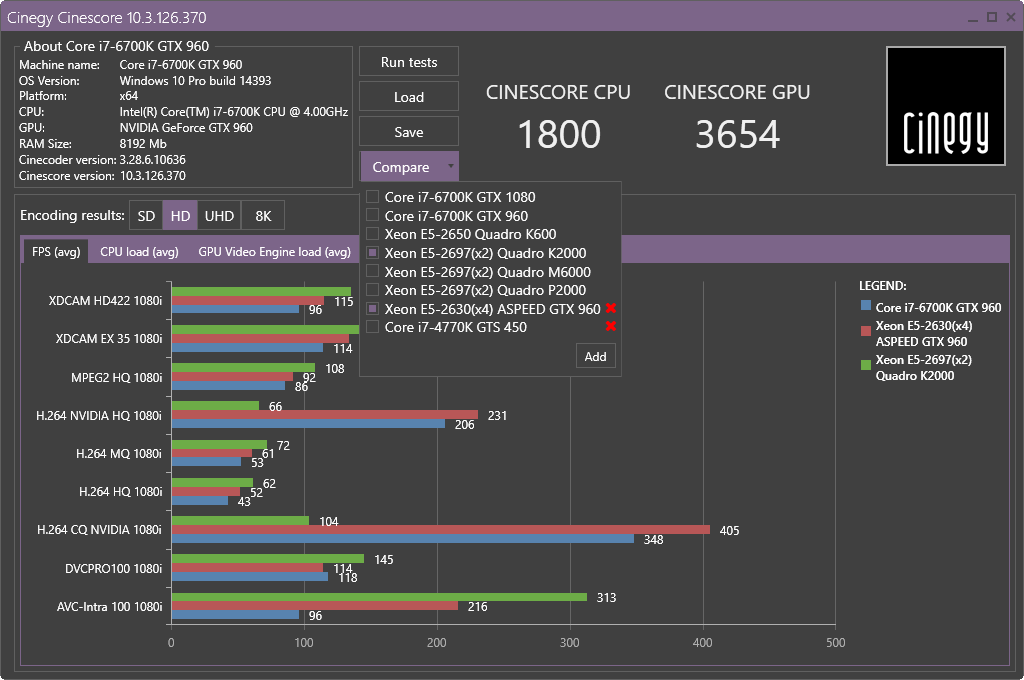1024x680 pixels.
Task: Click green legend swatch Xeon E5-2697(x2)
Action: pos(866,364)
